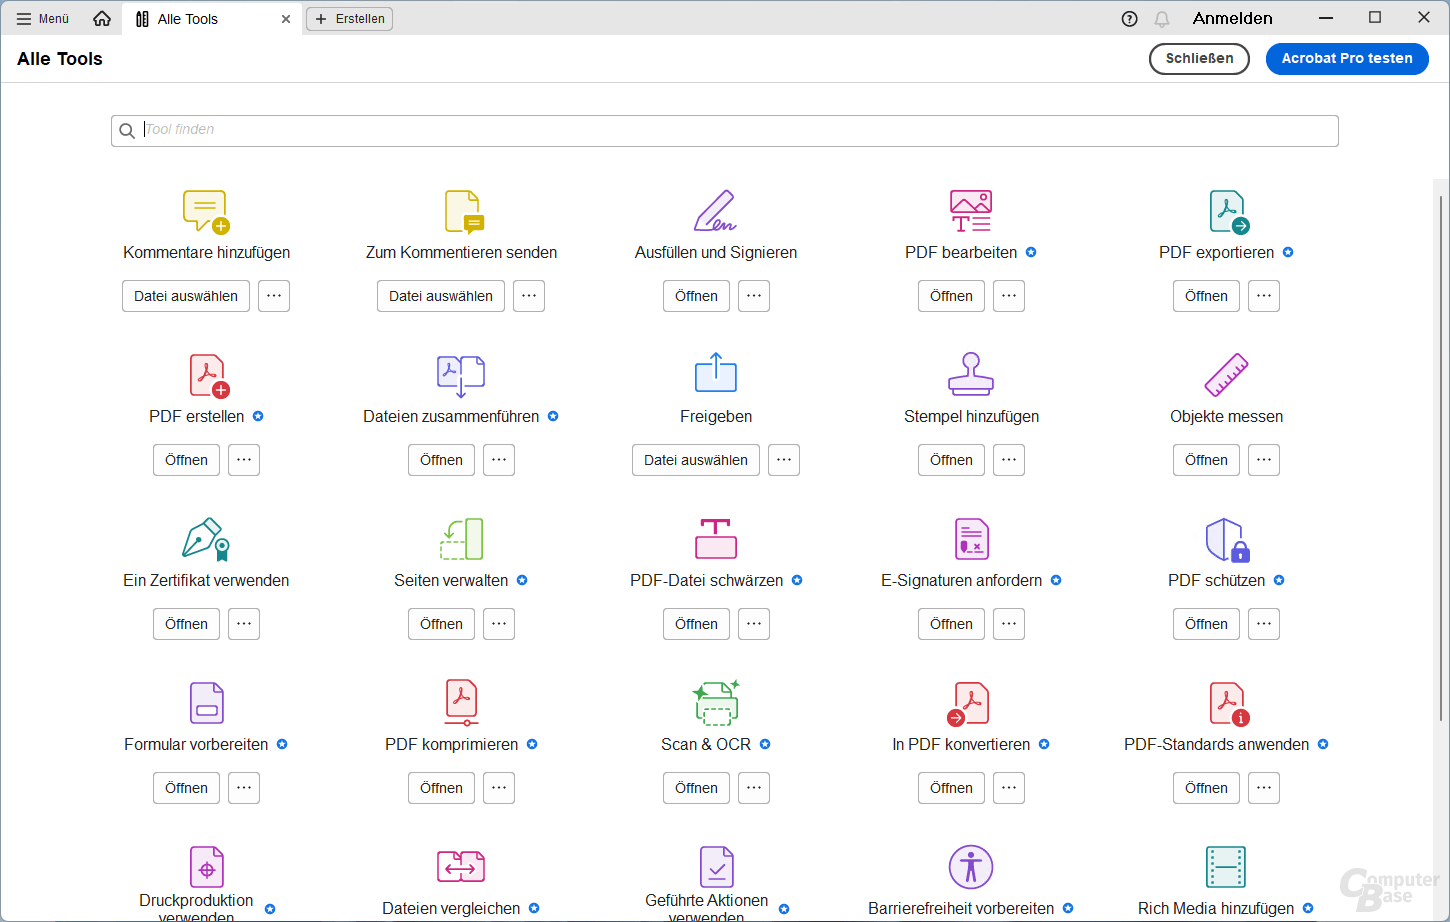
Task: Click the Seiten verwalten icon
Action: tap(461, 539)
